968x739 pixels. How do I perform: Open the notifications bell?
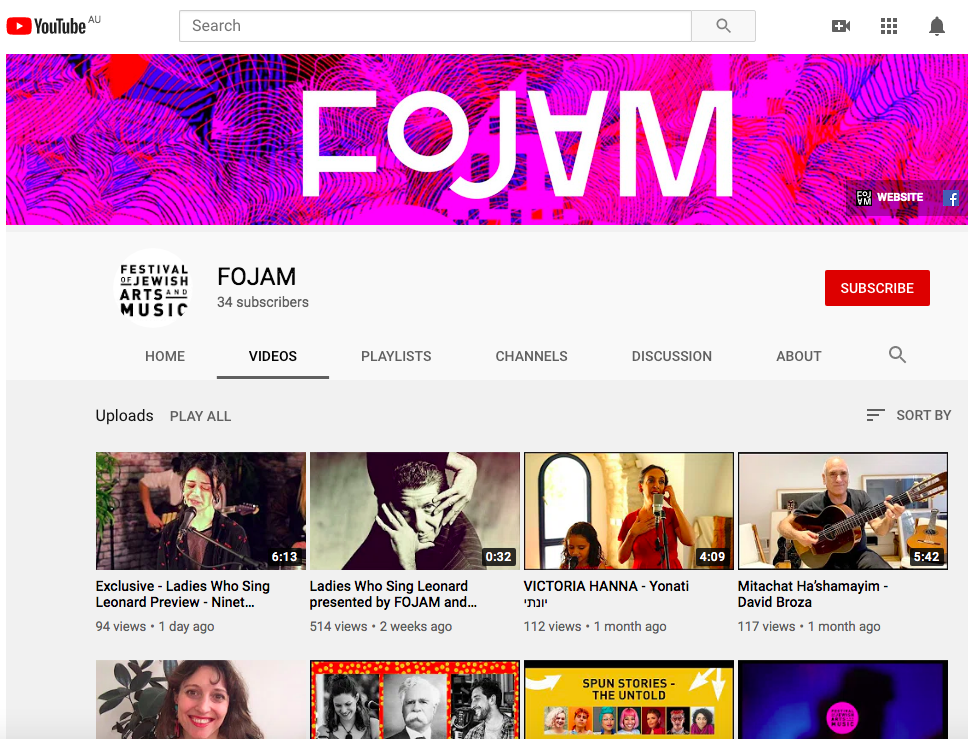click(937, 26)
